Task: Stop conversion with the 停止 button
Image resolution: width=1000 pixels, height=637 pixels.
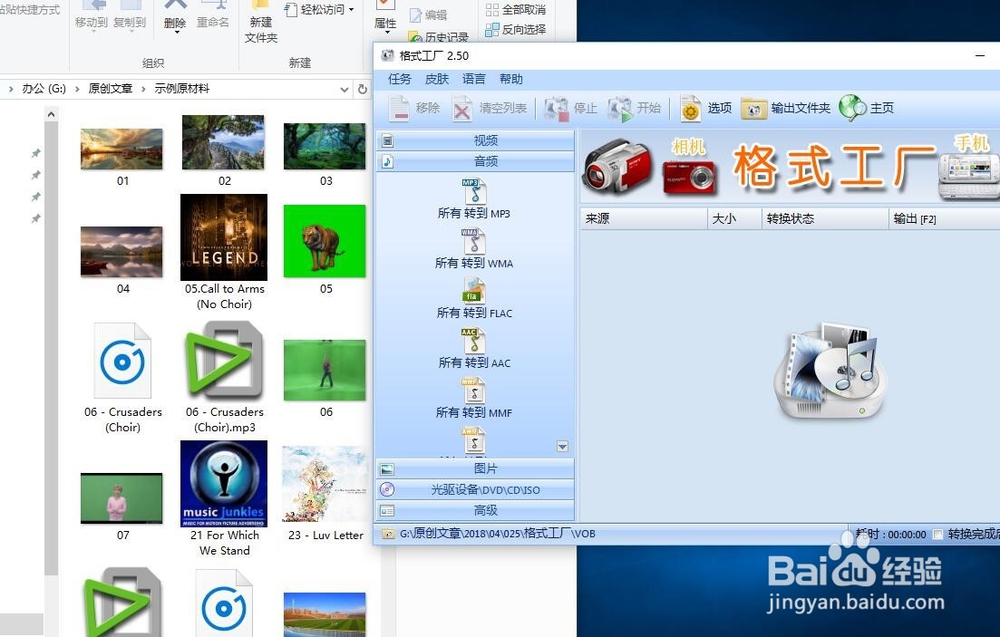Action: pos(570,108)
